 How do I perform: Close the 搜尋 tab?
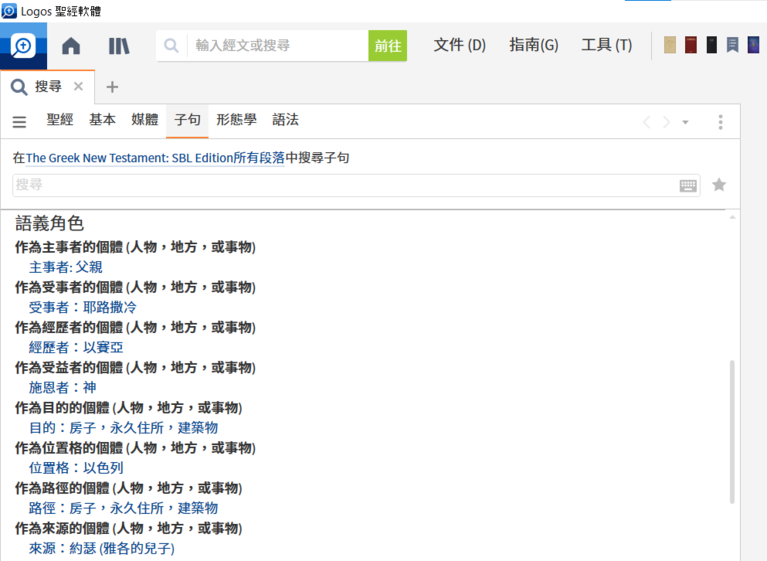[78, 87]
